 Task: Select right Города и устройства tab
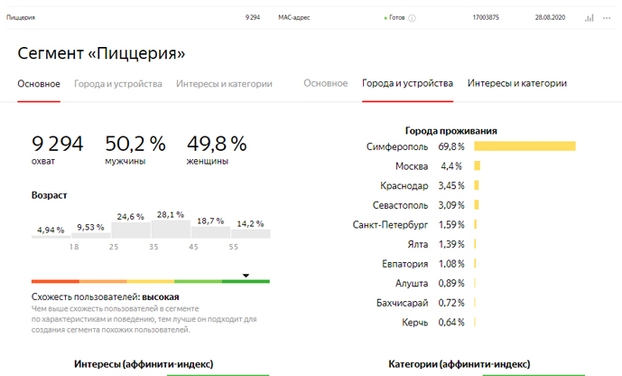[x=407, y=83]
